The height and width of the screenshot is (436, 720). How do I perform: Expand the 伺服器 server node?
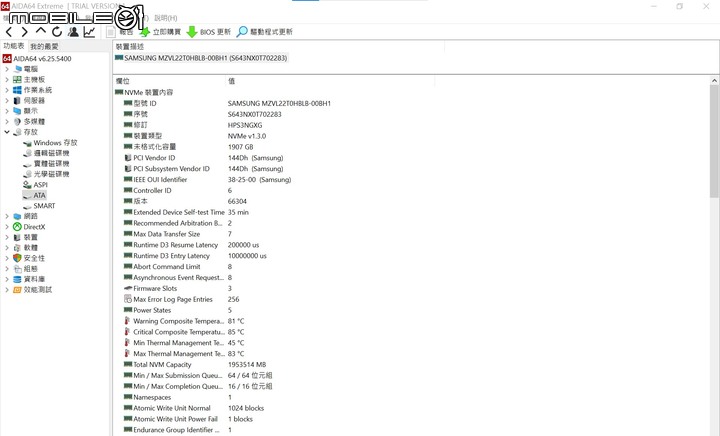click(x=7, y=101)
